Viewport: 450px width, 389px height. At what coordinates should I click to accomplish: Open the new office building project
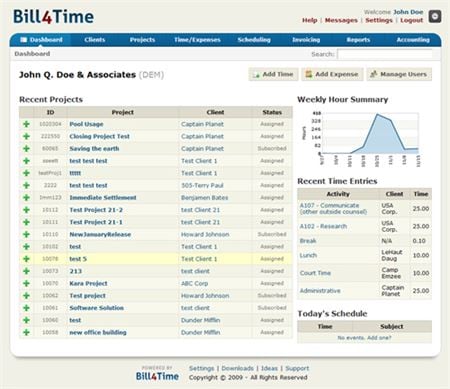98,332
